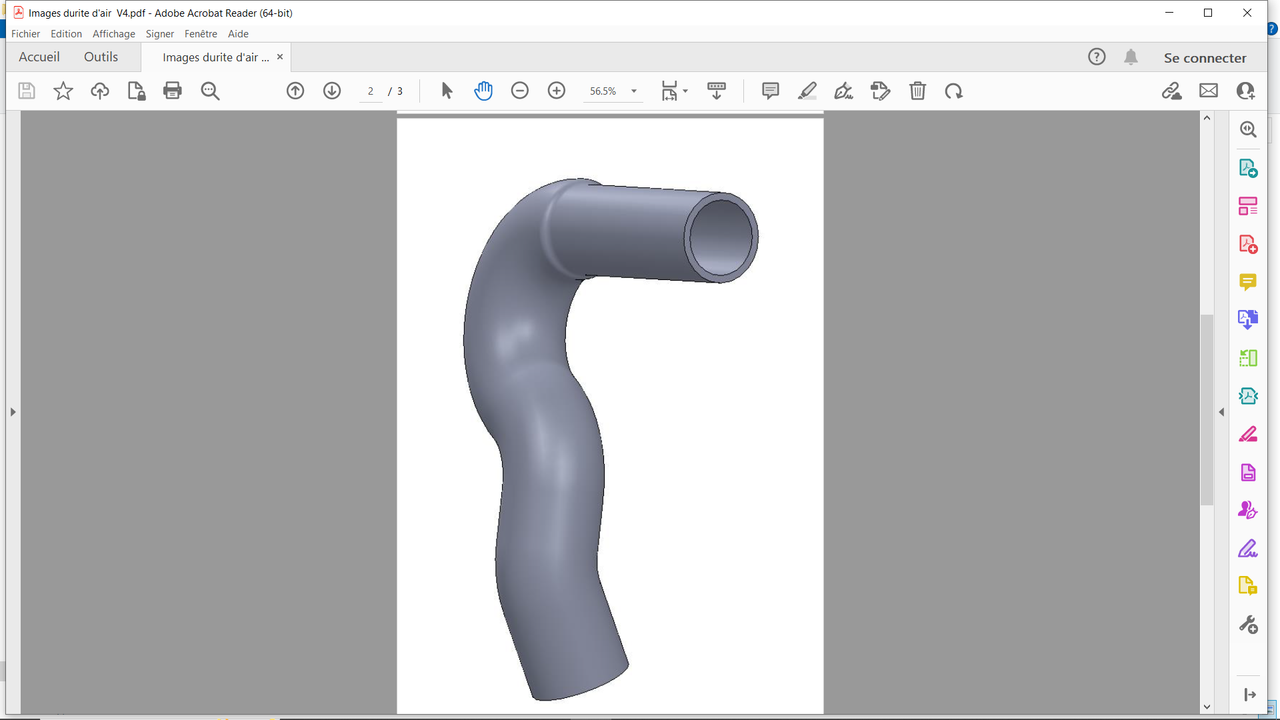Collapse the right tools pane

point(1221,412)
